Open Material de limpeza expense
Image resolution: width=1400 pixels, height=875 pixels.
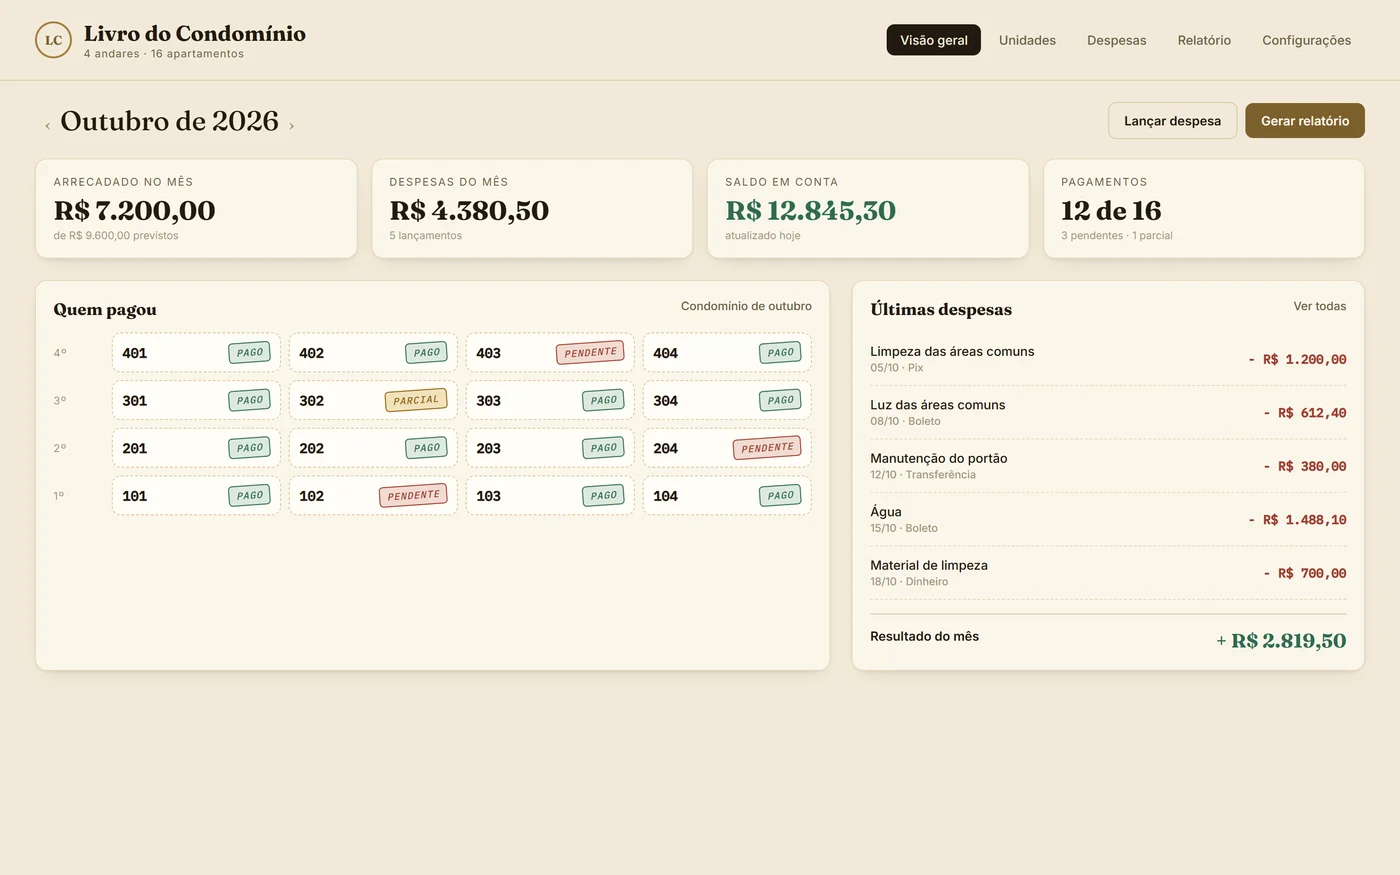tap(1108, 573)
